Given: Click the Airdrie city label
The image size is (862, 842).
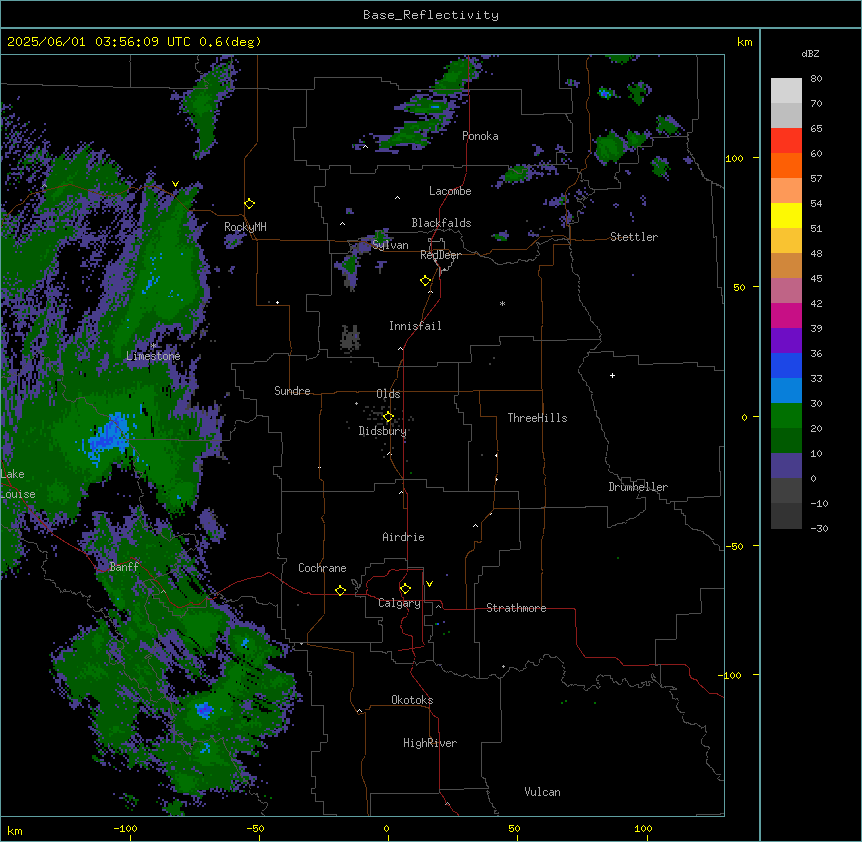Looking at the screenshot, I should (x=403, y=537).
